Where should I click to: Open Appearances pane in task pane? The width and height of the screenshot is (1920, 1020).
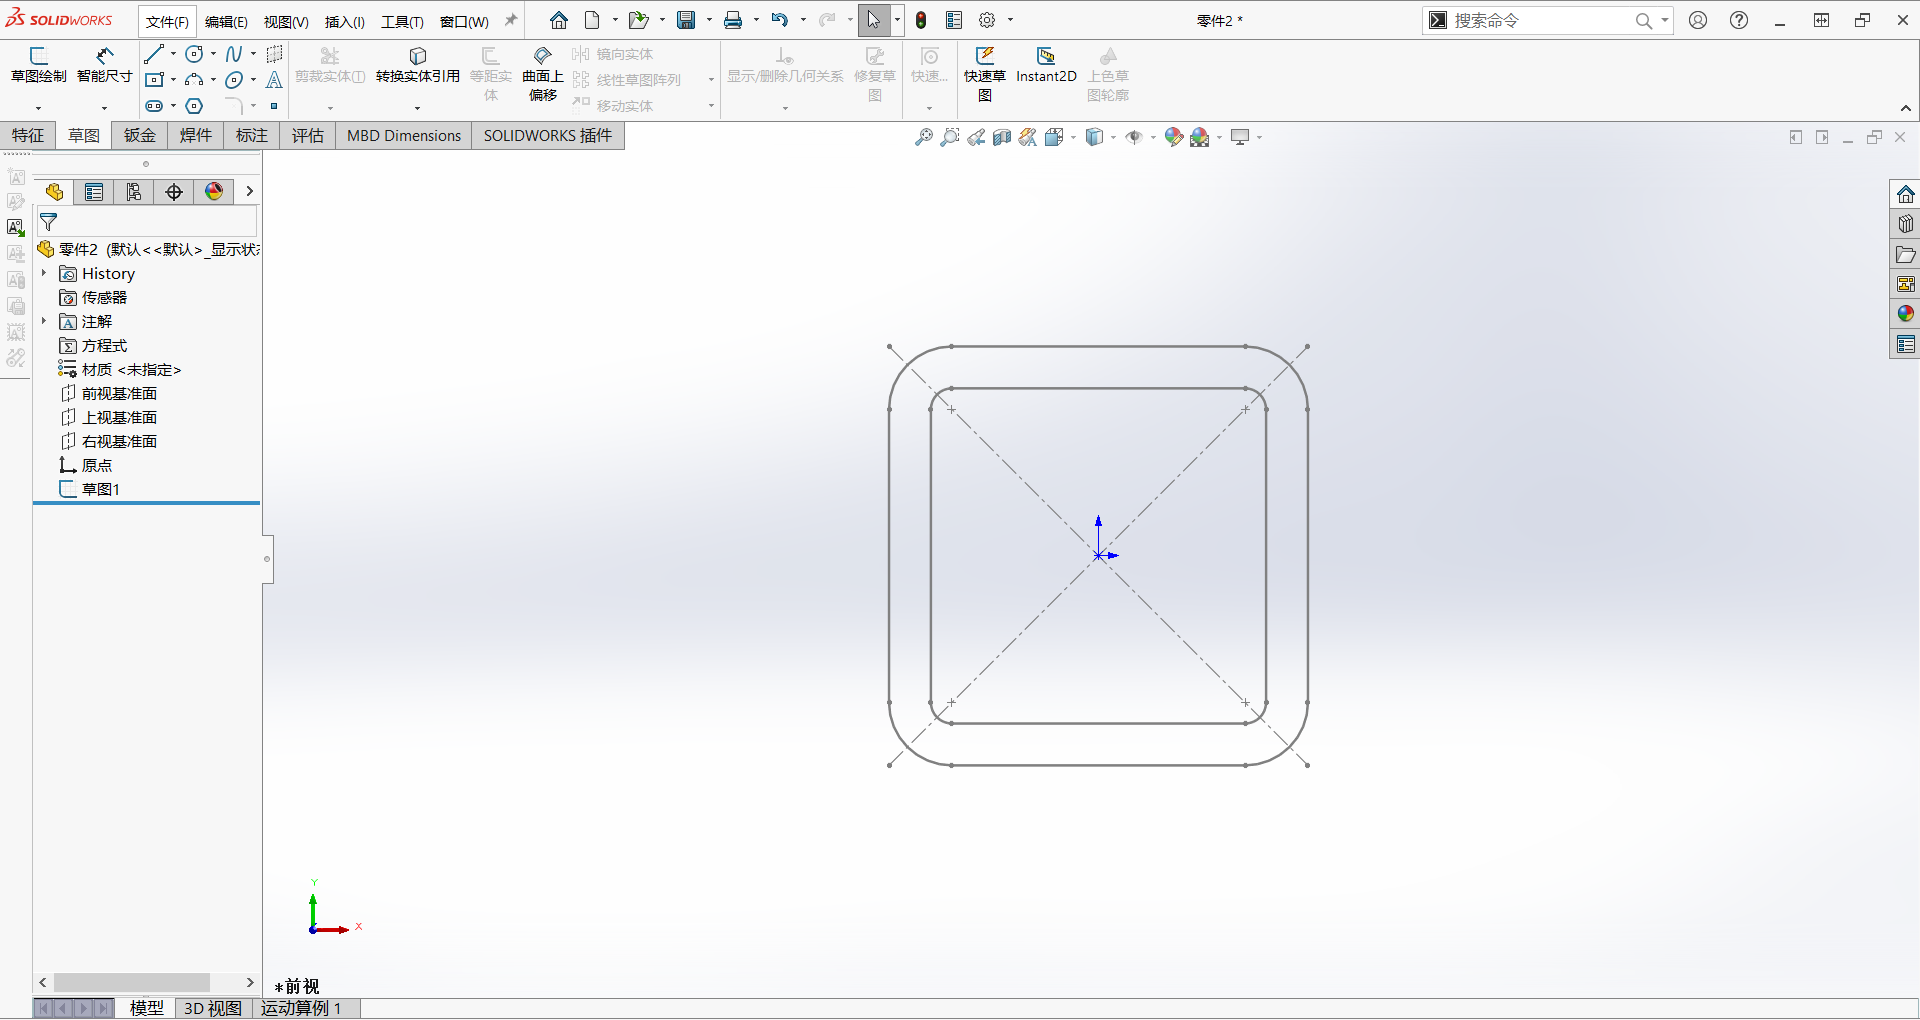click(x=1906, y=314)
